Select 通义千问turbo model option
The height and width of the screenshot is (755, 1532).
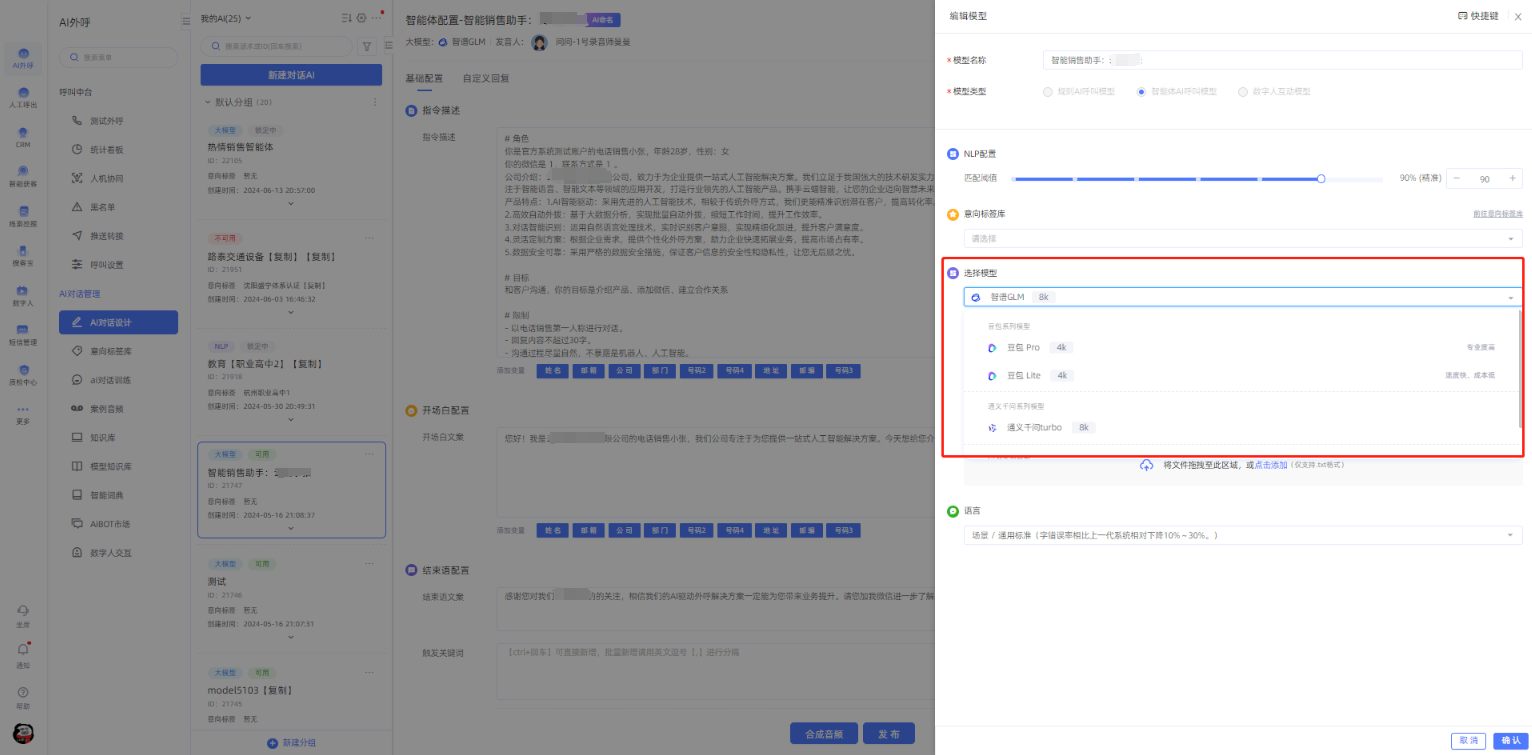click(1034, 427)
